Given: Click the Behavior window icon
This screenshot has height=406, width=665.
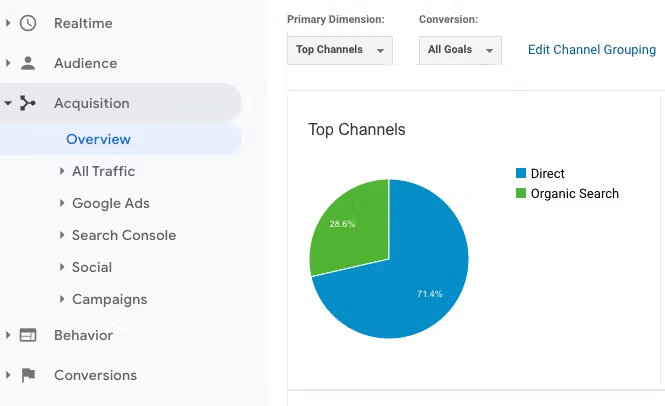Looking at the screenshot, I should 28,335.
